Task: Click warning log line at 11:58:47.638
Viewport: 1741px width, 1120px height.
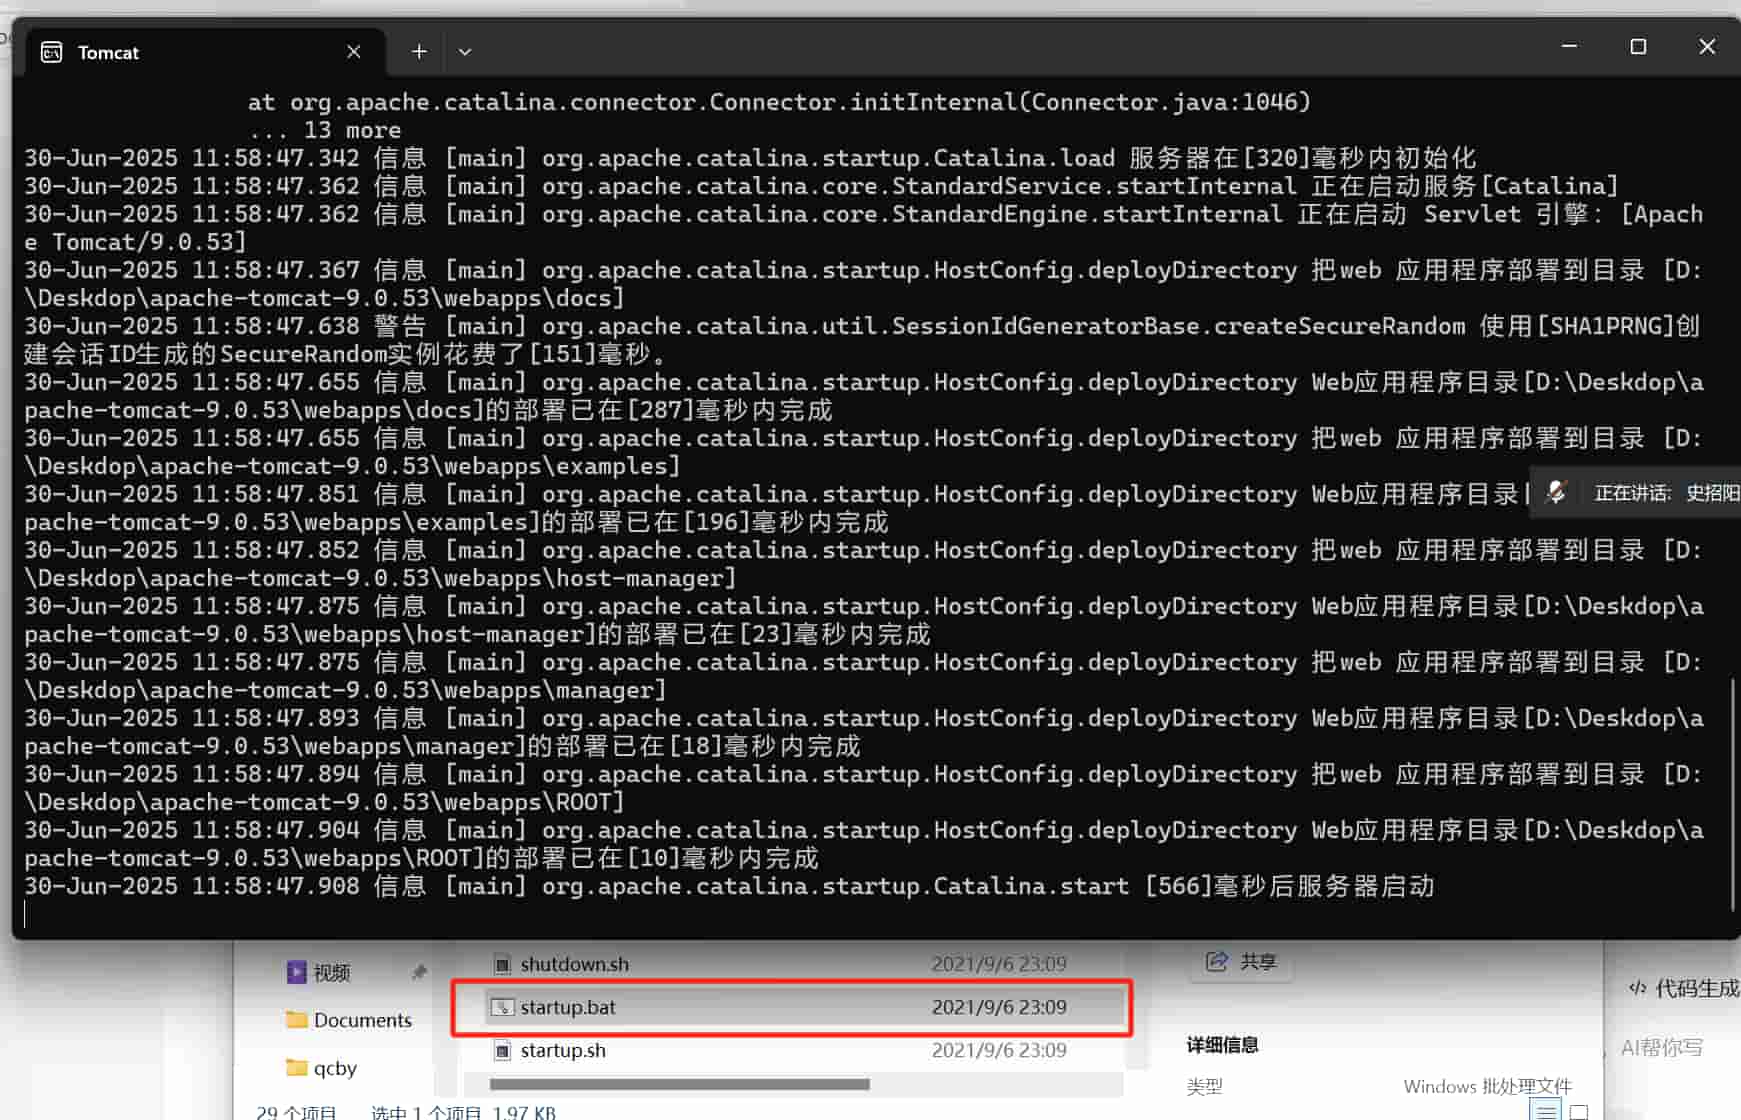Action: point(864,340)
